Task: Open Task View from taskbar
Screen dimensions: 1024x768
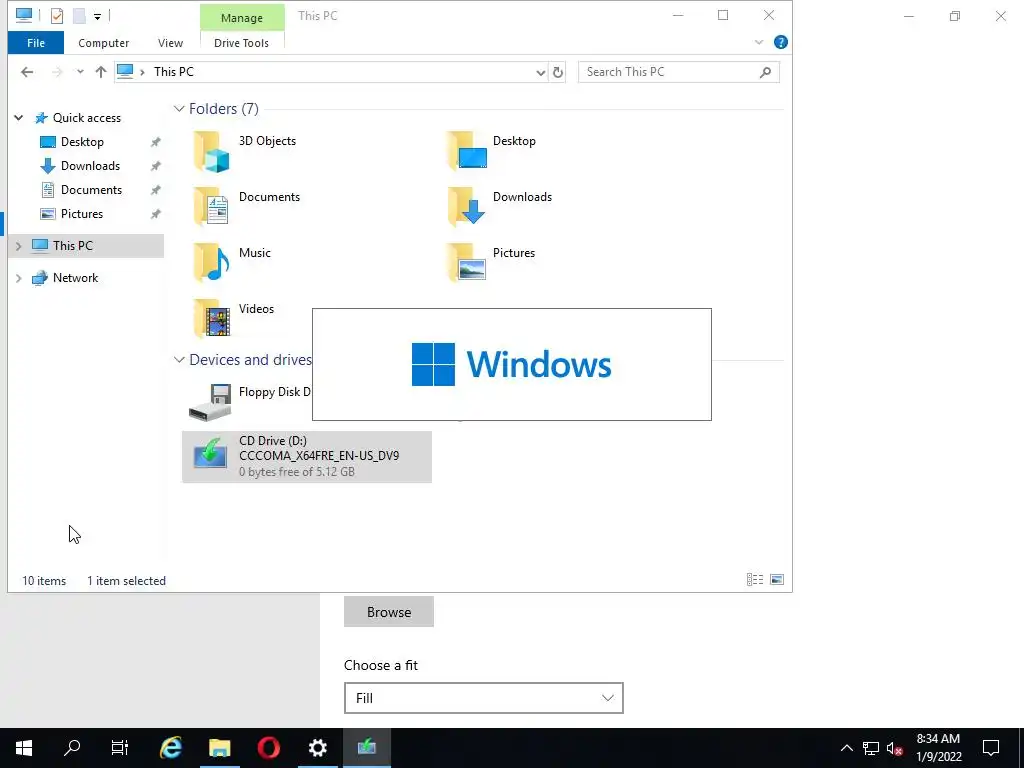Action: pyautogui.click(x=120, y=748)
